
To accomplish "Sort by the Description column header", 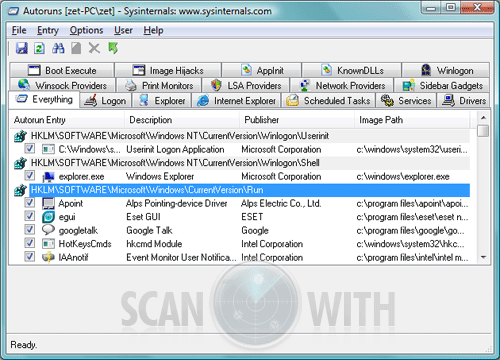I will pyautogui.click(x=182, y=120).
